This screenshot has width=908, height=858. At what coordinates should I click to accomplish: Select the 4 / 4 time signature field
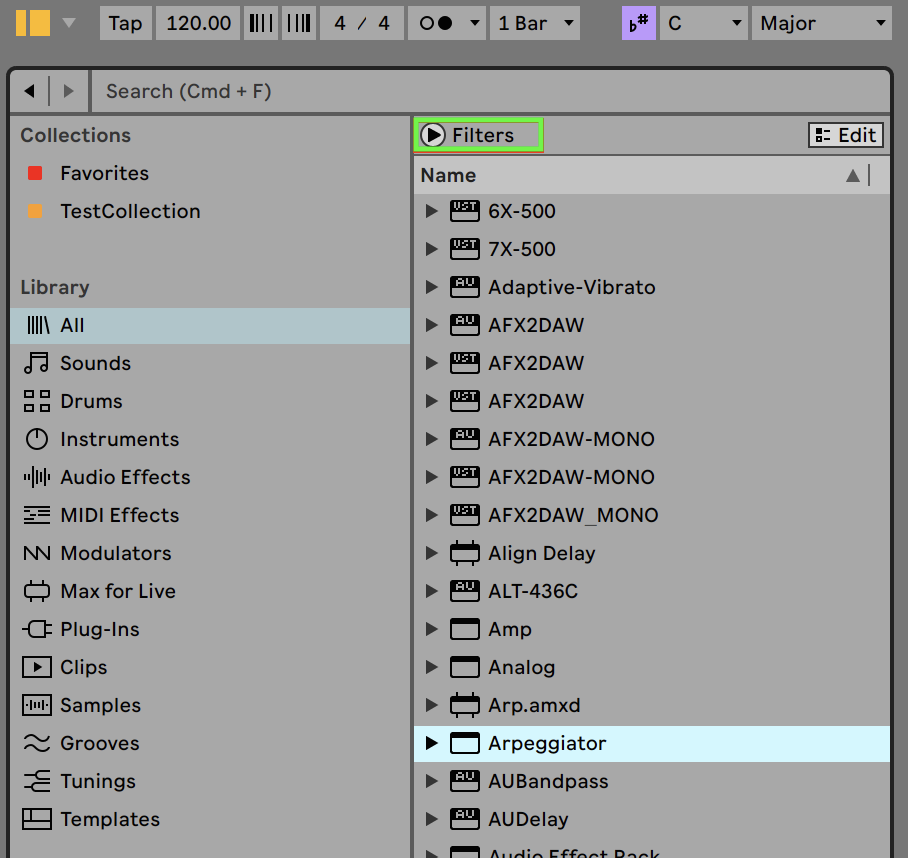[x=362, y=23]
